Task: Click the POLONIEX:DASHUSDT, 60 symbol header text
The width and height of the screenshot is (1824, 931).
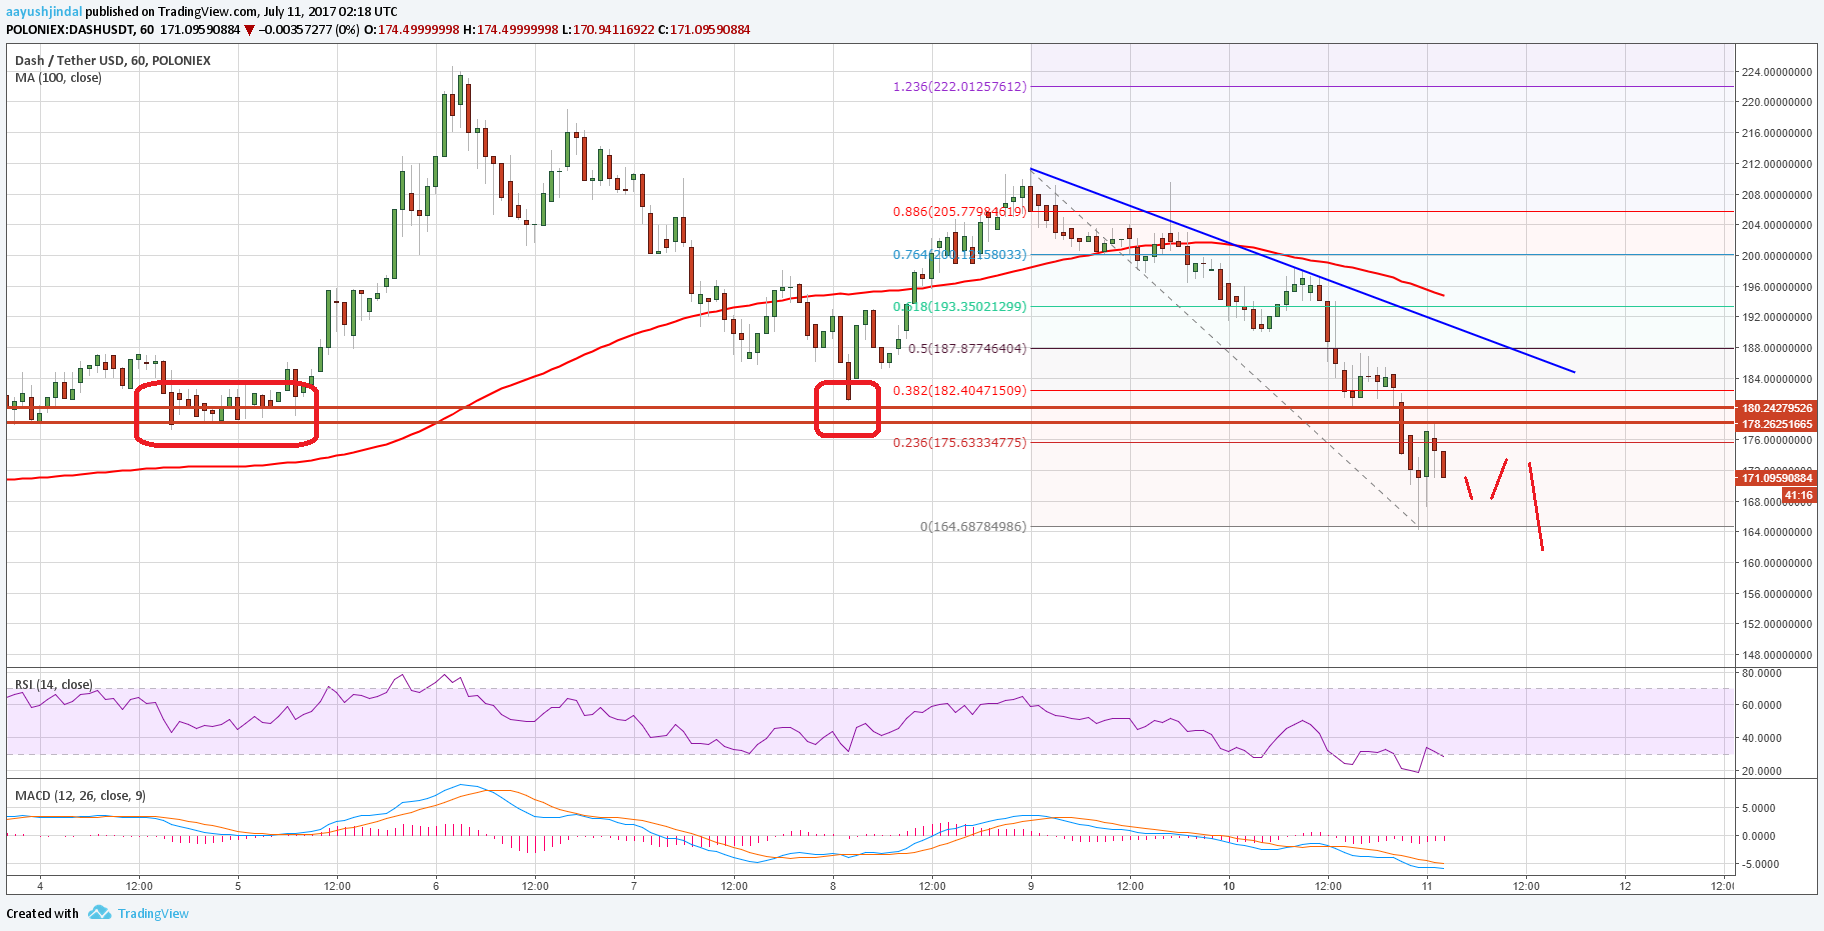Action: (80, 30)
